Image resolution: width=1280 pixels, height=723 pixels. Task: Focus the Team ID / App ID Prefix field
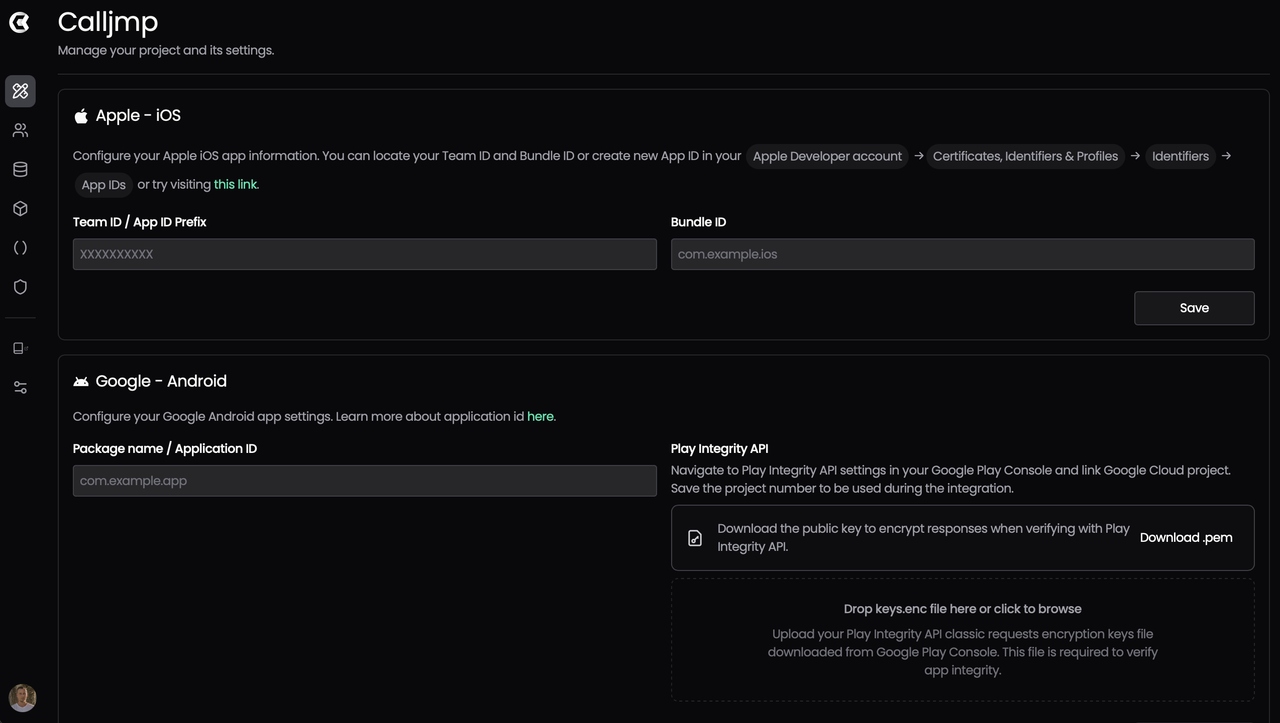(365, 254)
